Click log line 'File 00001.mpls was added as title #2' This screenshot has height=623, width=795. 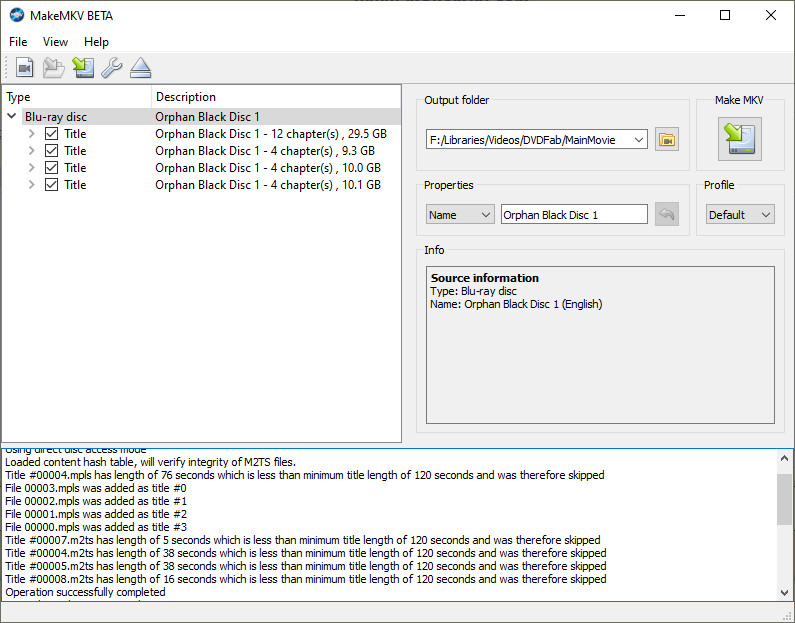click(96, 514)
